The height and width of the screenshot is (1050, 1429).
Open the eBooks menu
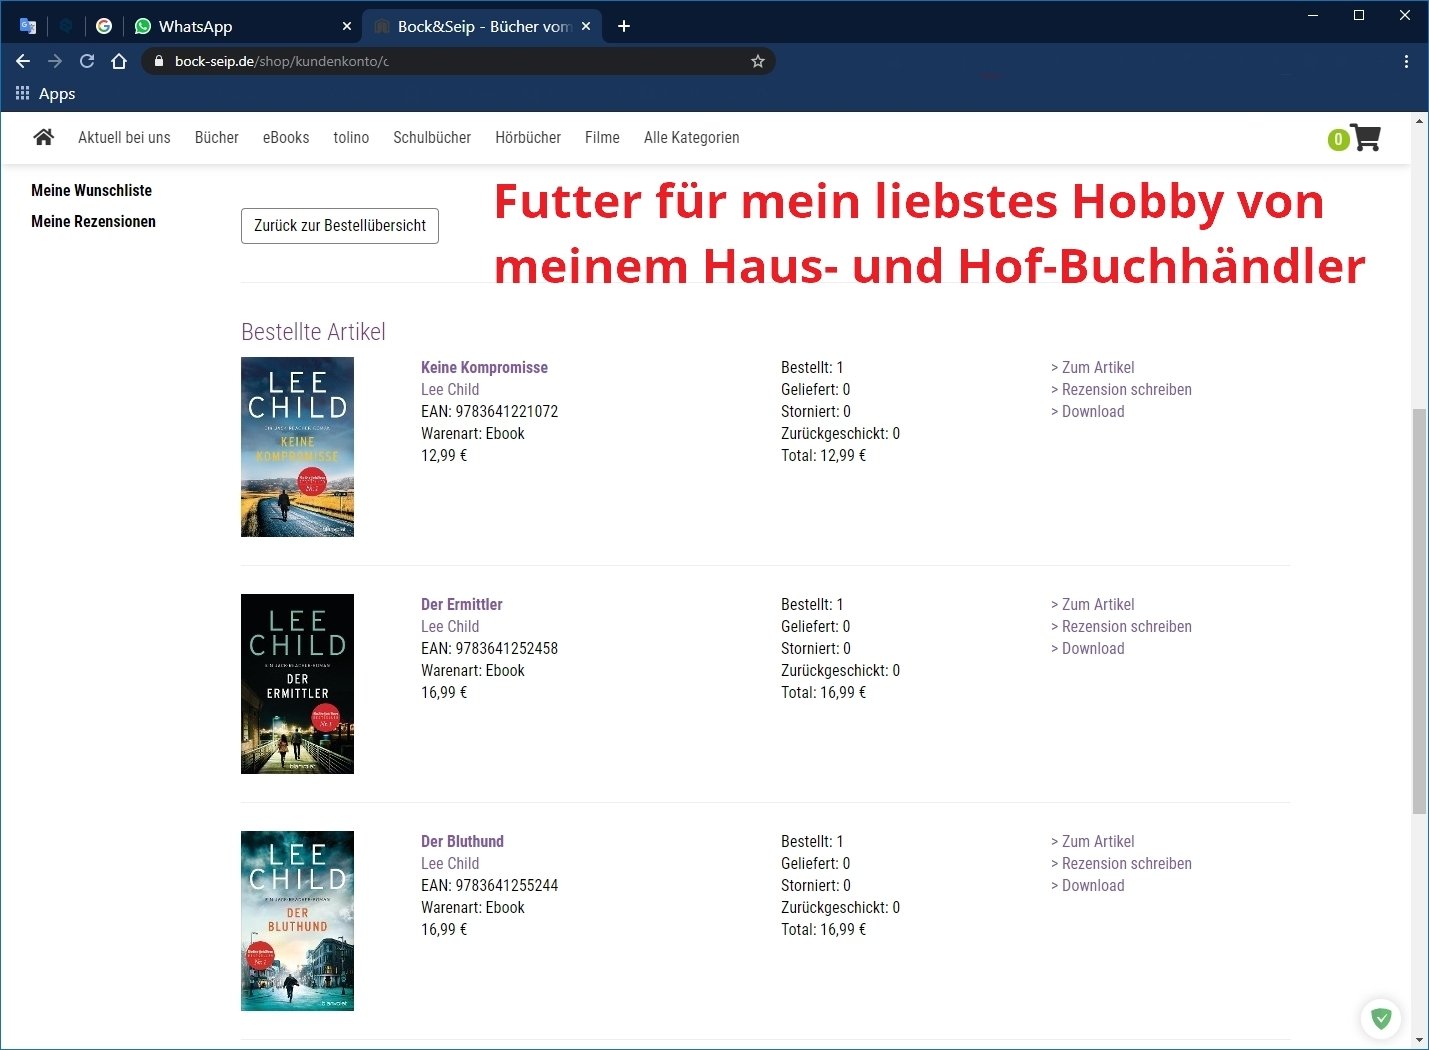click(286, 137)
